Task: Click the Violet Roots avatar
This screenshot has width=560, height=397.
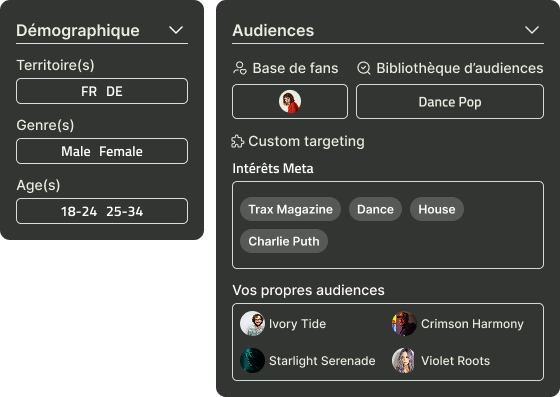Action: click(x=404, y=360)
